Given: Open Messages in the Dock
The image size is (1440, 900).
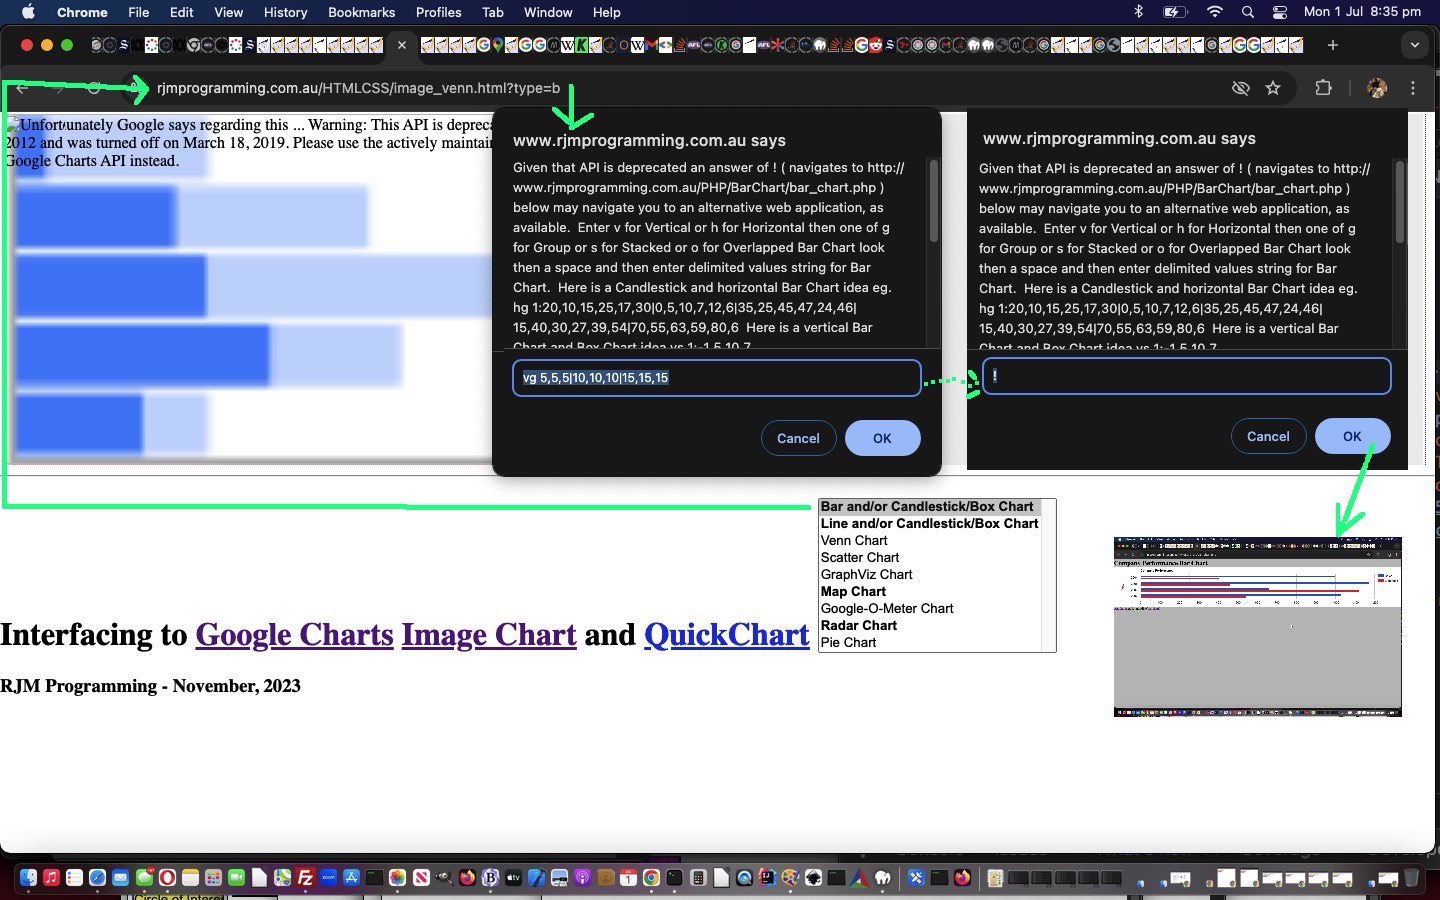Looking at the screenshot, I should (144, 878).
